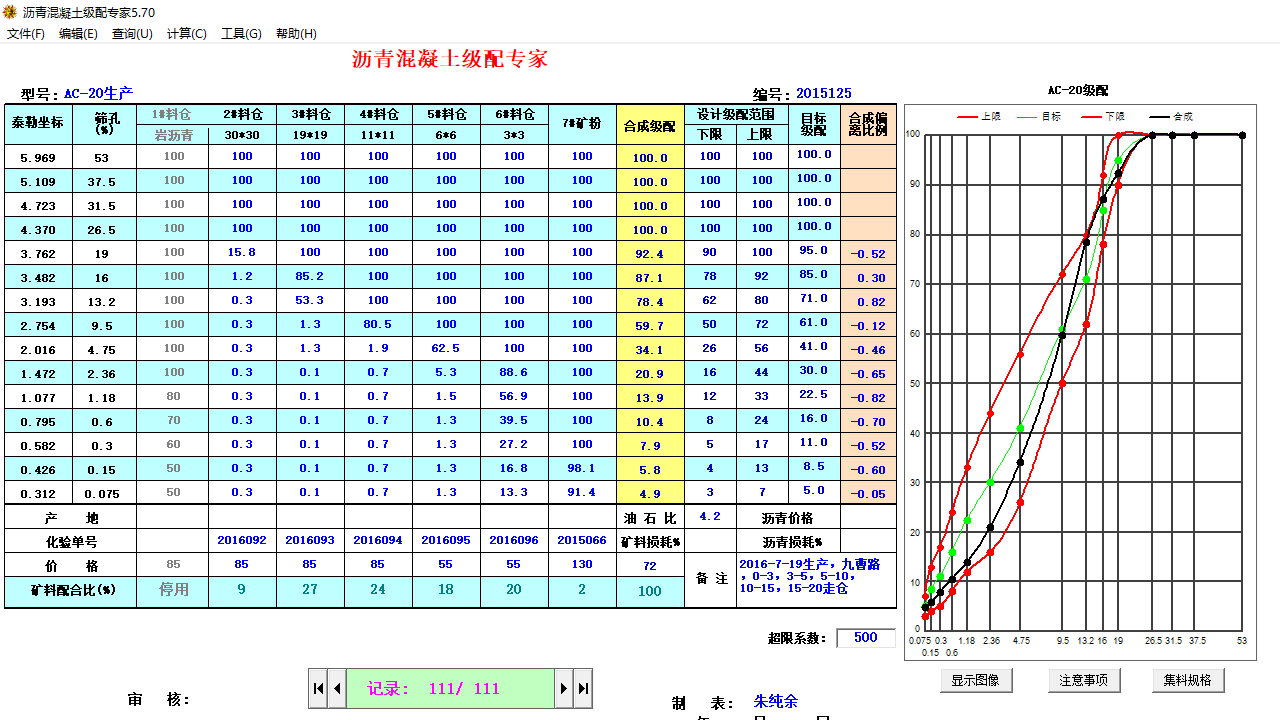Open the 帮助(H) menu
Screen dimensions: 1280x720
coord(294,33)
